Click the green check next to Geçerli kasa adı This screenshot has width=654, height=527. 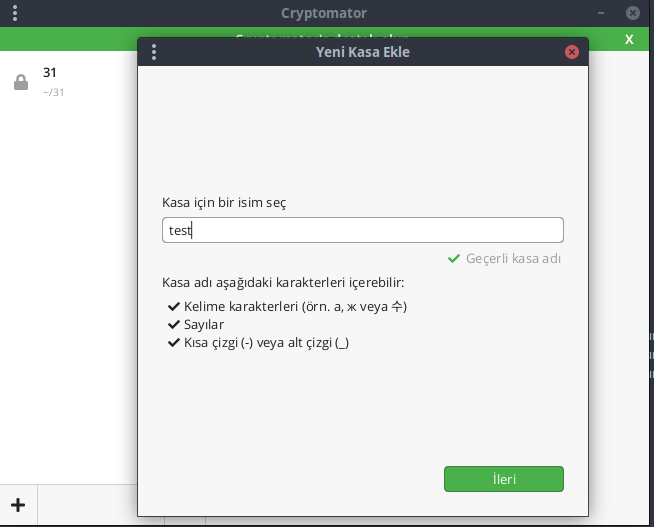click(454, 258)
